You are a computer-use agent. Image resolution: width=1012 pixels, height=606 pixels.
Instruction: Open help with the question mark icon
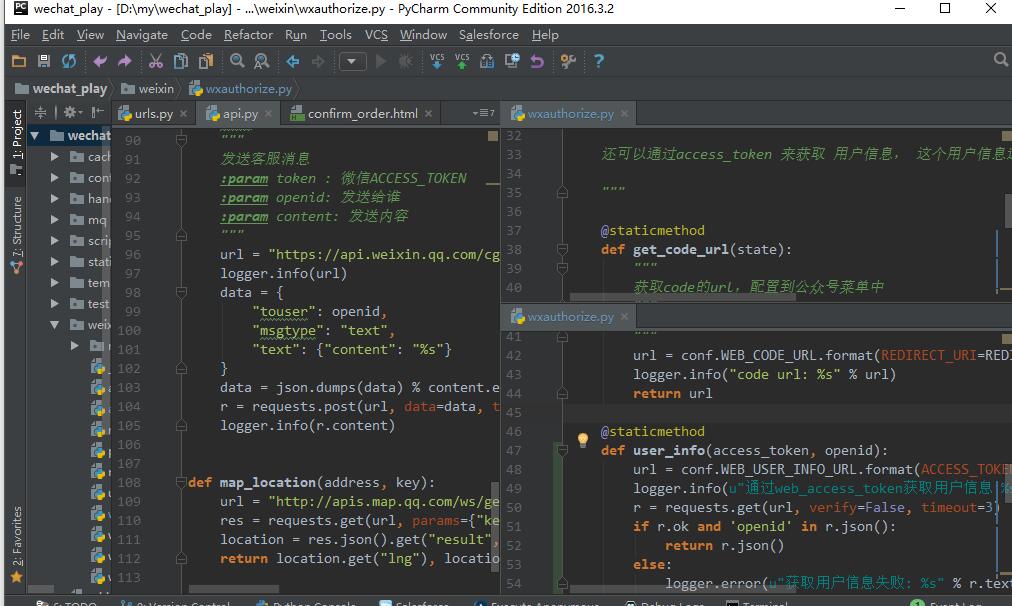598,60
